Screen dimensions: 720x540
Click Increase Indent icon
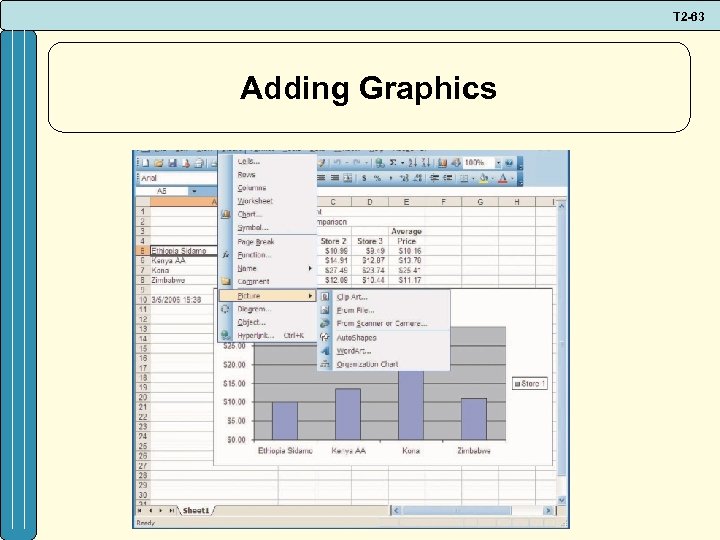[447, 178]
